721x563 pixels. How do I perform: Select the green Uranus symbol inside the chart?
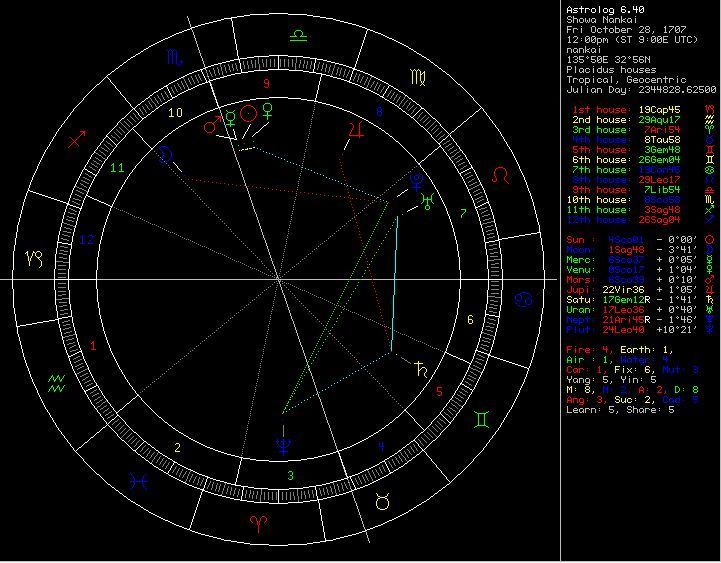(428, 201)
